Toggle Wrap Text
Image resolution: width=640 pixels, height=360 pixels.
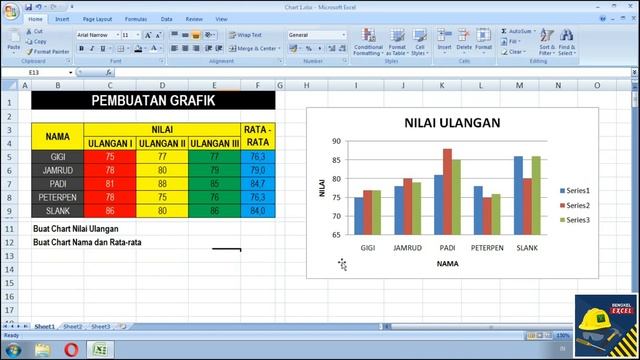click(x=245, y=35)
